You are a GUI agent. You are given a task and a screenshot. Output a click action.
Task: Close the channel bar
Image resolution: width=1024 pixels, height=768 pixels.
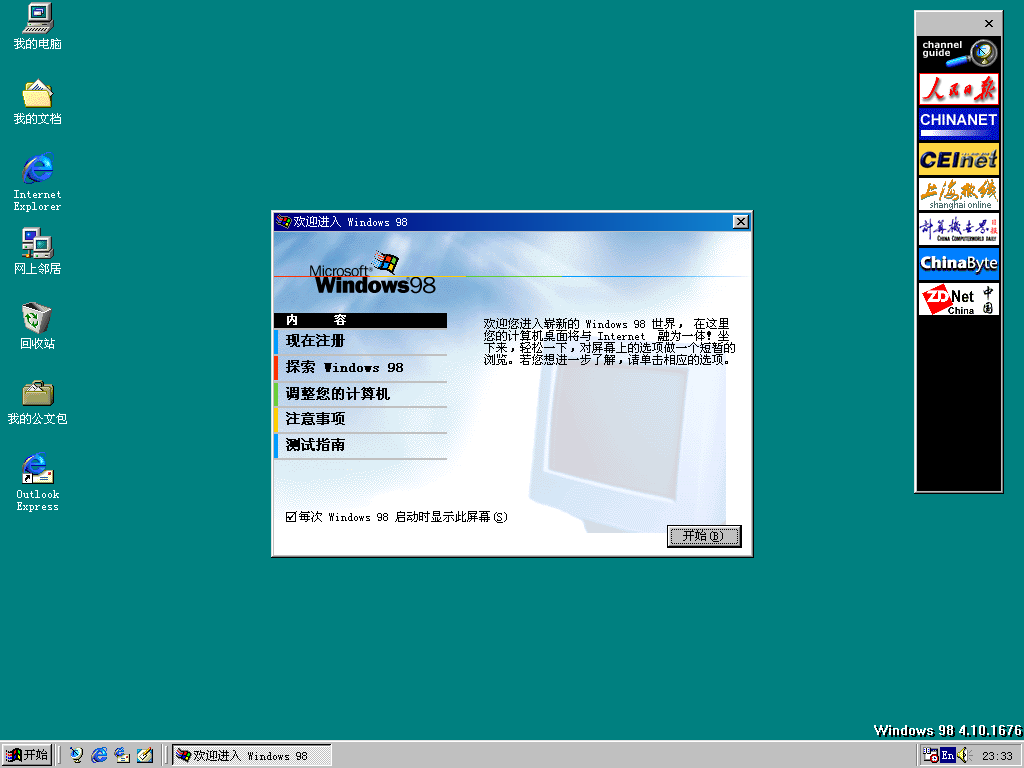point(989,24)
